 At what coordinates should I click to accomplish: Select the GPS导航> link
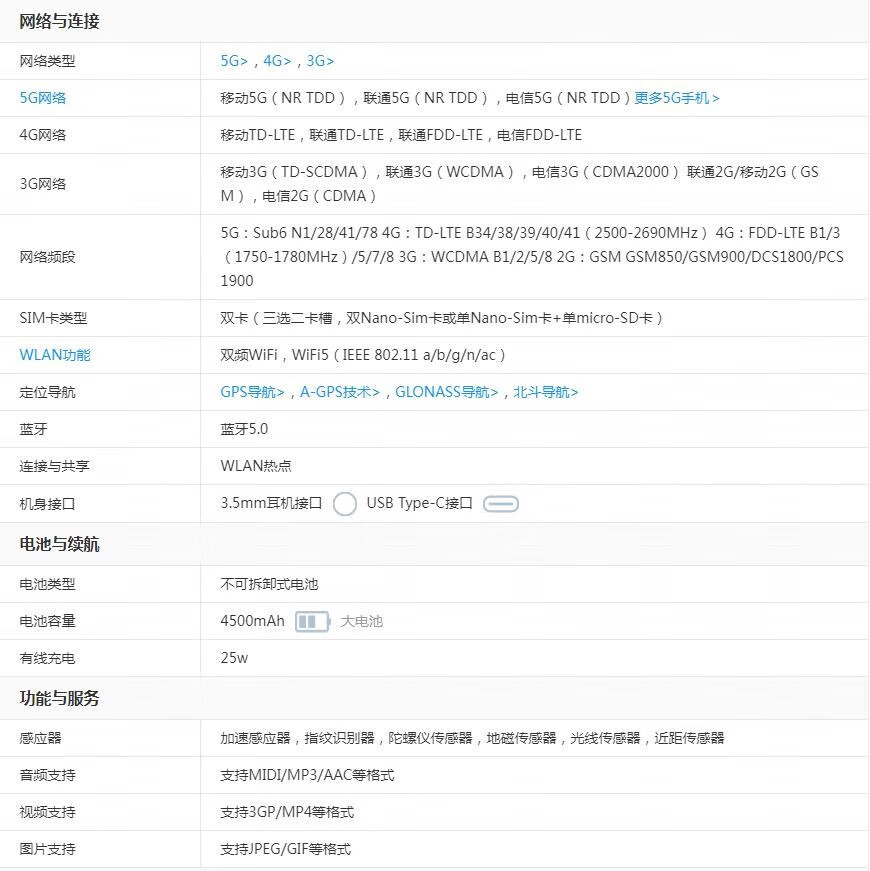[252, 392]
